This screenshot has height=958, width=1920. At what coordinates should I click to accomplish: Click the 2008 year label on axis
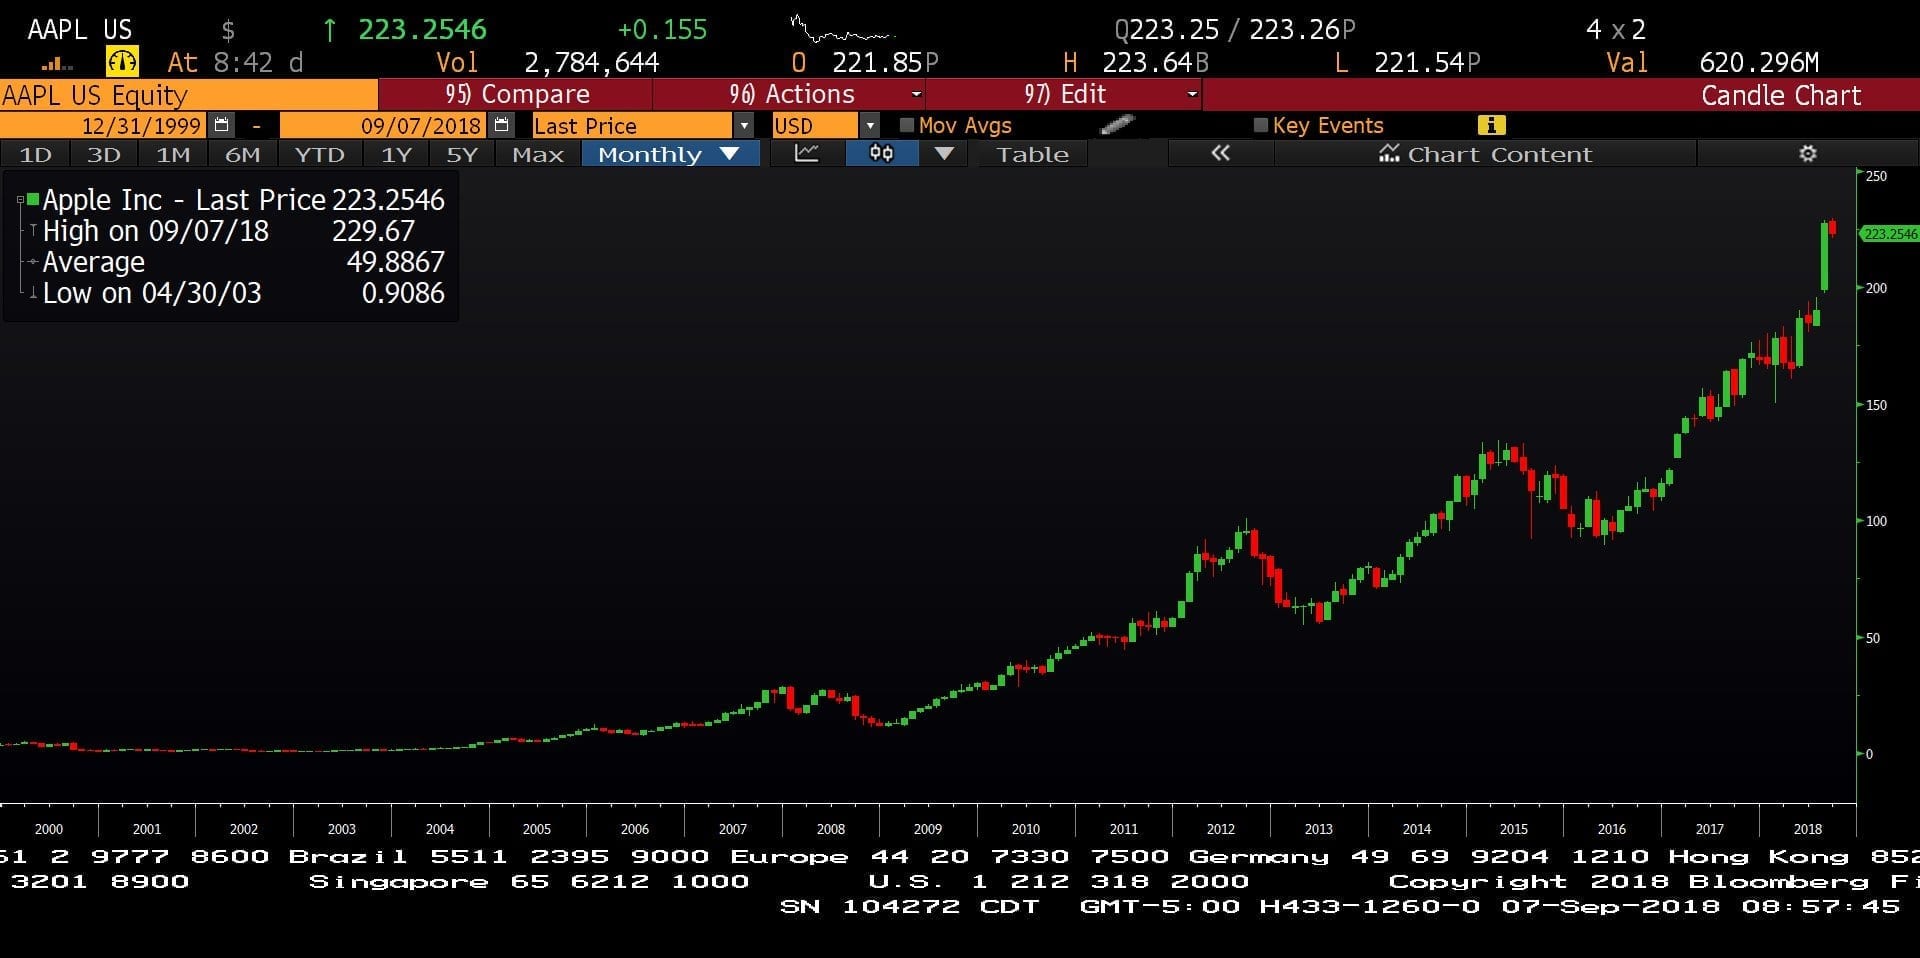[x=830, y=829]
